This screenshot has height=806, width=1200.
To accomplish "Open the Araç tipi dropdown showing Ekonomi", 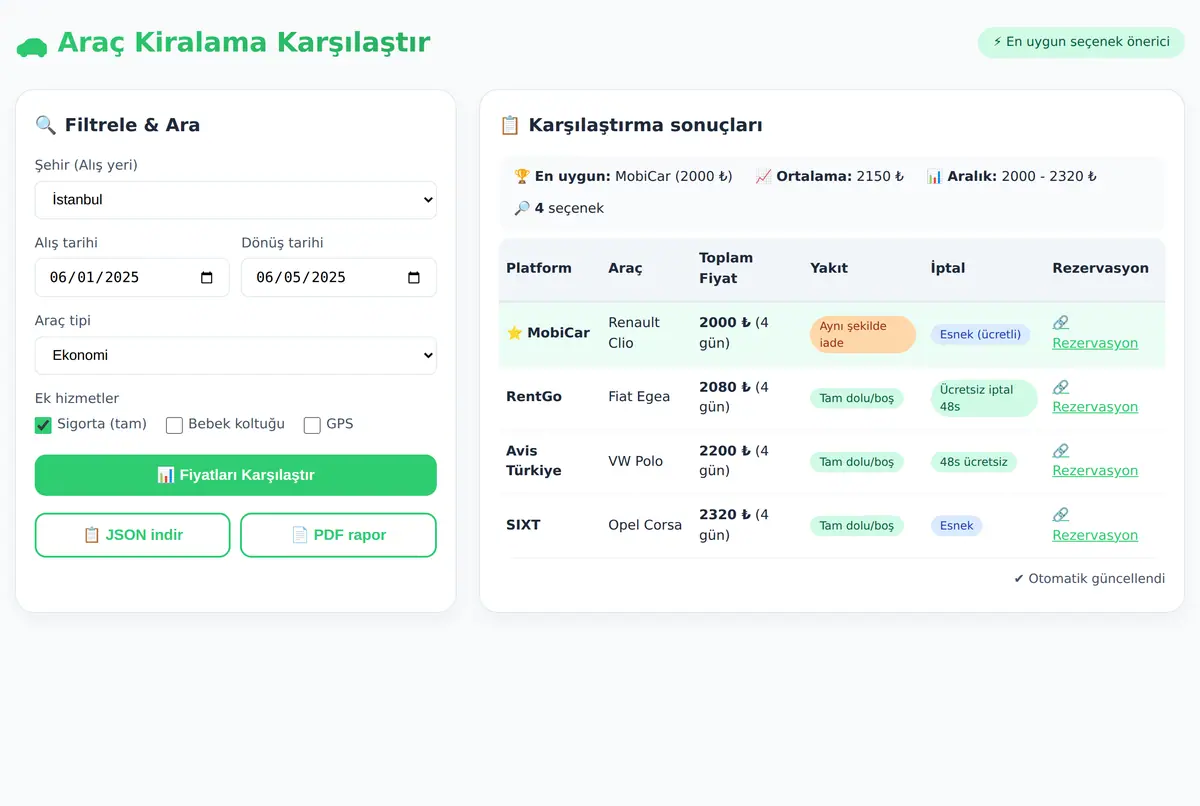I will point(236,355).
